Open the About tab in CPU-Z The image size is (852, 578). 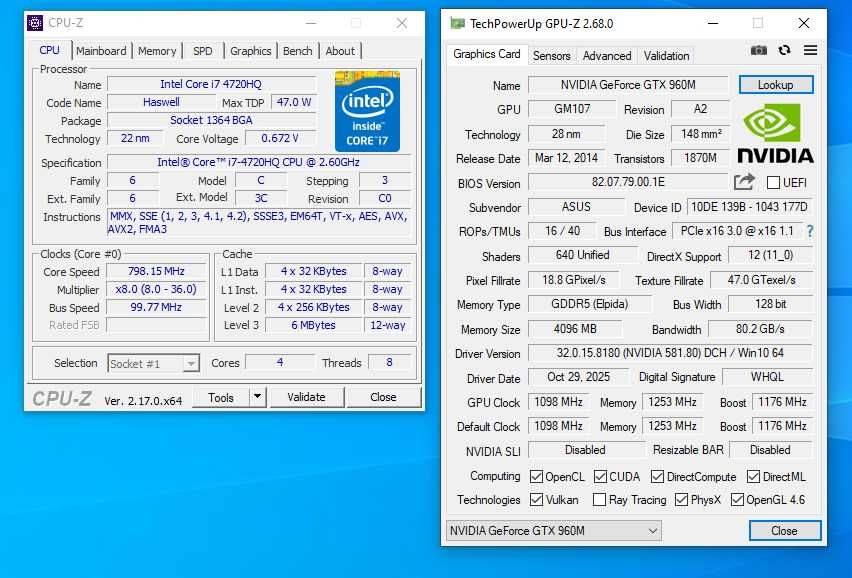pos(340,51)
